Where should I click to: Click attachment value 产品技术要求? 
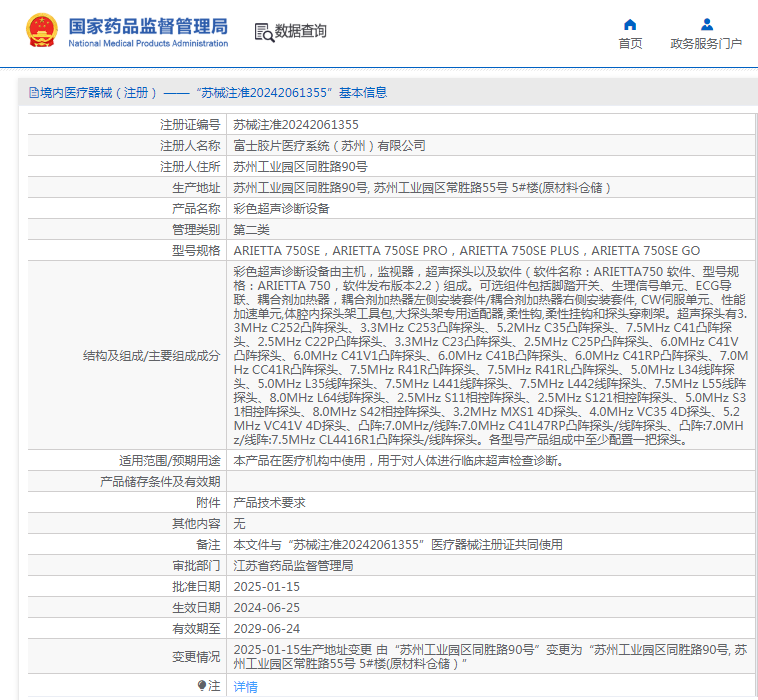(269, 503)
